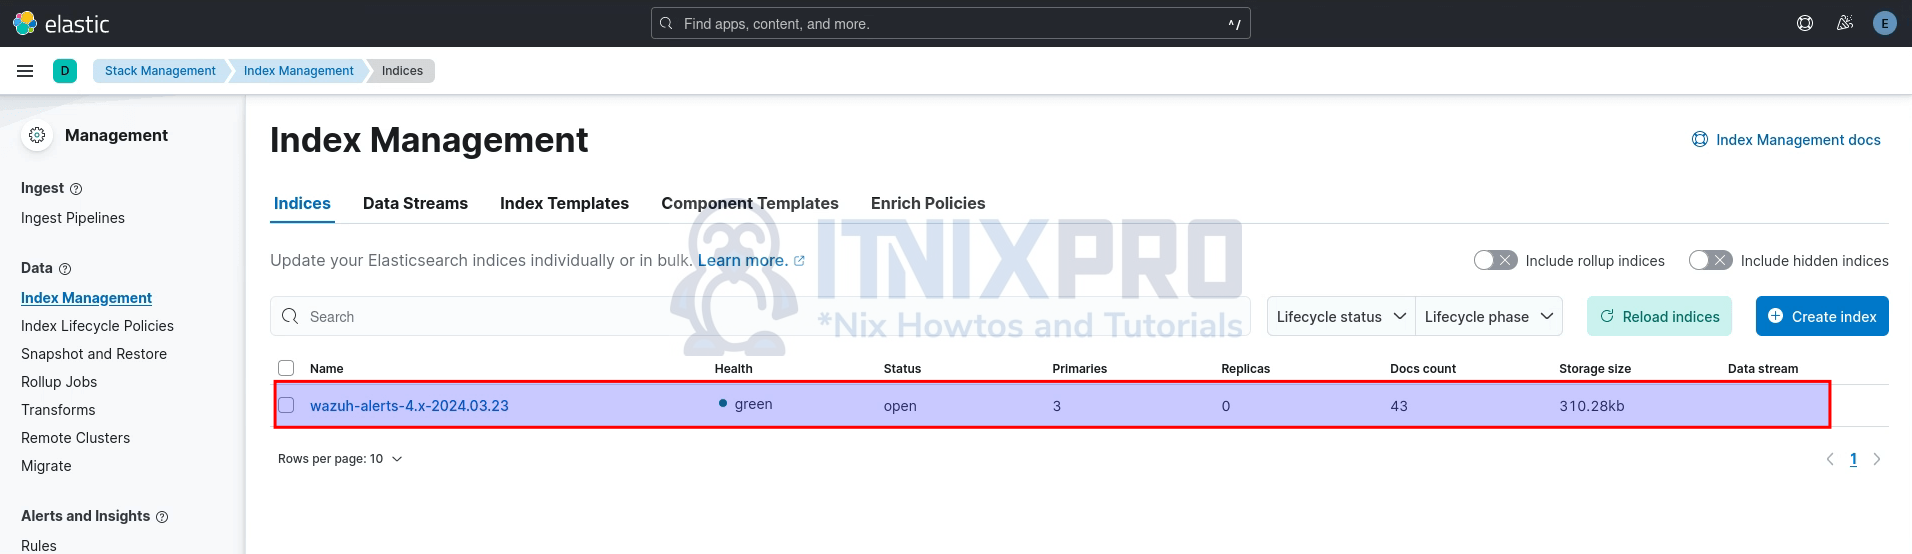1912x554 pixels.
Task: Click the Elastic logo in header
Action: [58, 23]
